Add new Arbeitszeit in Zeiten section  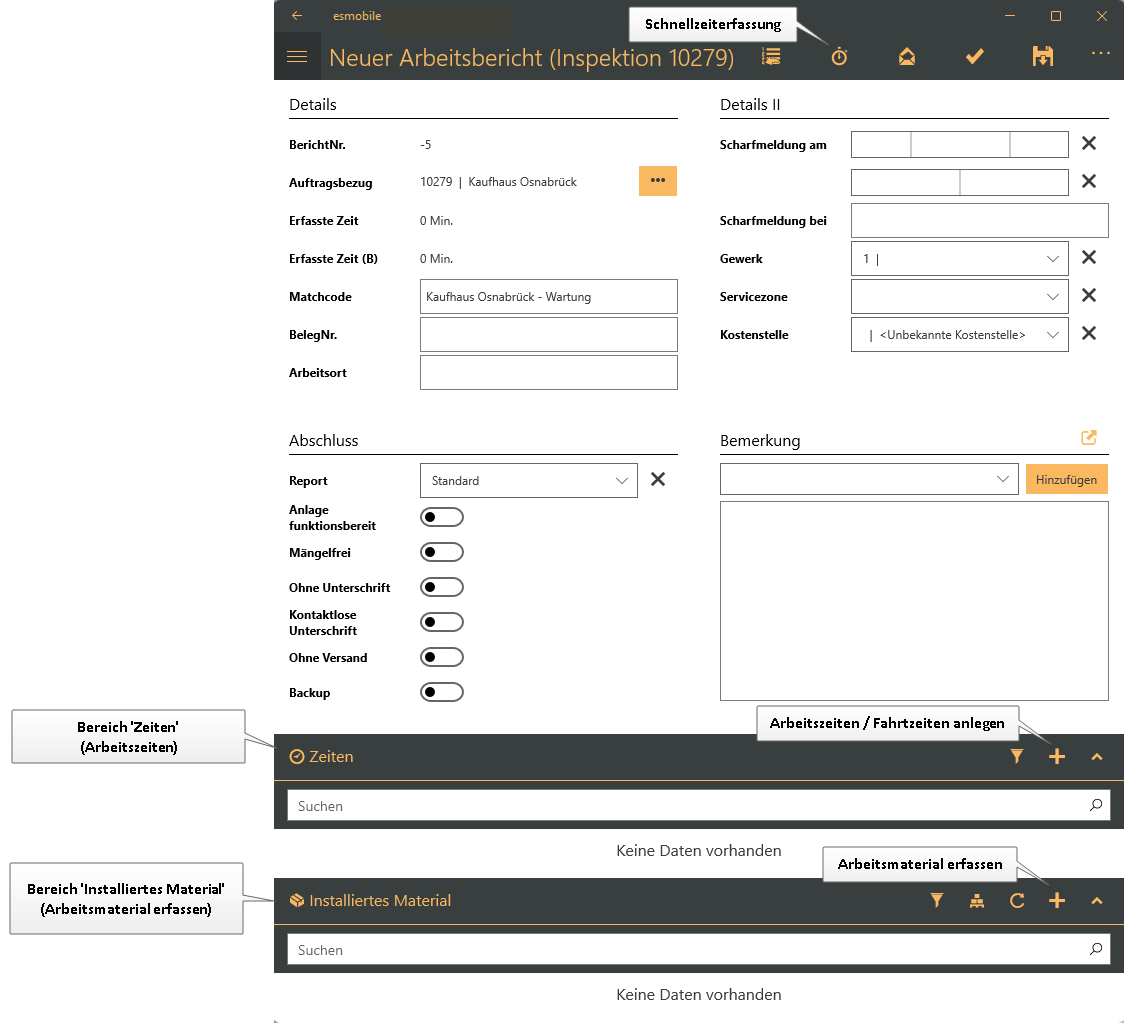point(1057,756)
